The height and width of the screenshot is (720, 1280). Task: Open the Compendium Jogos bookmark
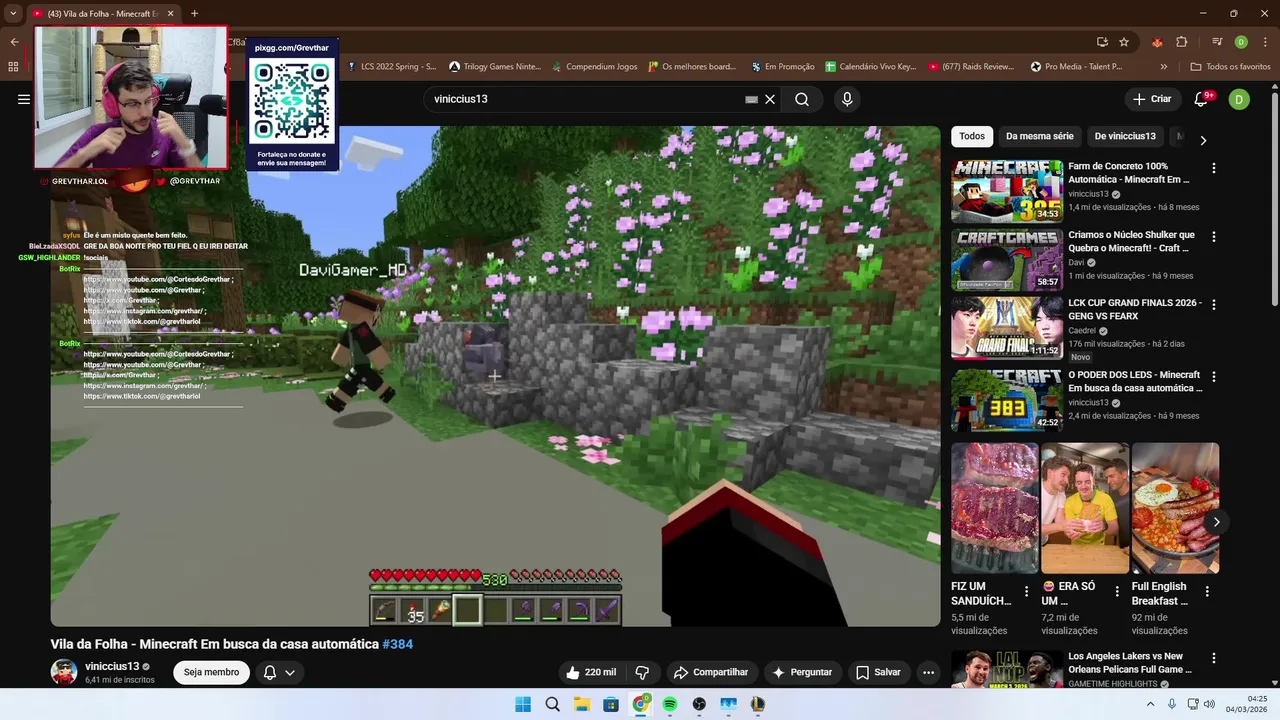tap(593, 67)
